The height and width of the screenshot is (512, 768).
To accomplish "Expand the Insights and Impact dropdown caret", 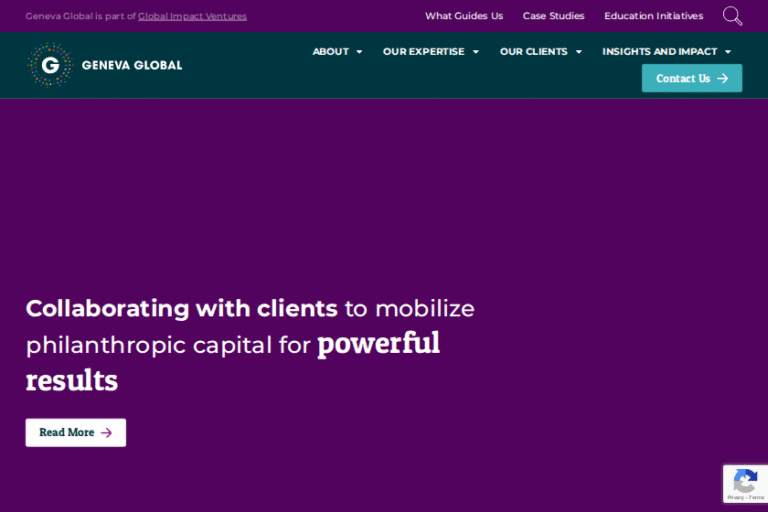I will (x=728, y=52).
